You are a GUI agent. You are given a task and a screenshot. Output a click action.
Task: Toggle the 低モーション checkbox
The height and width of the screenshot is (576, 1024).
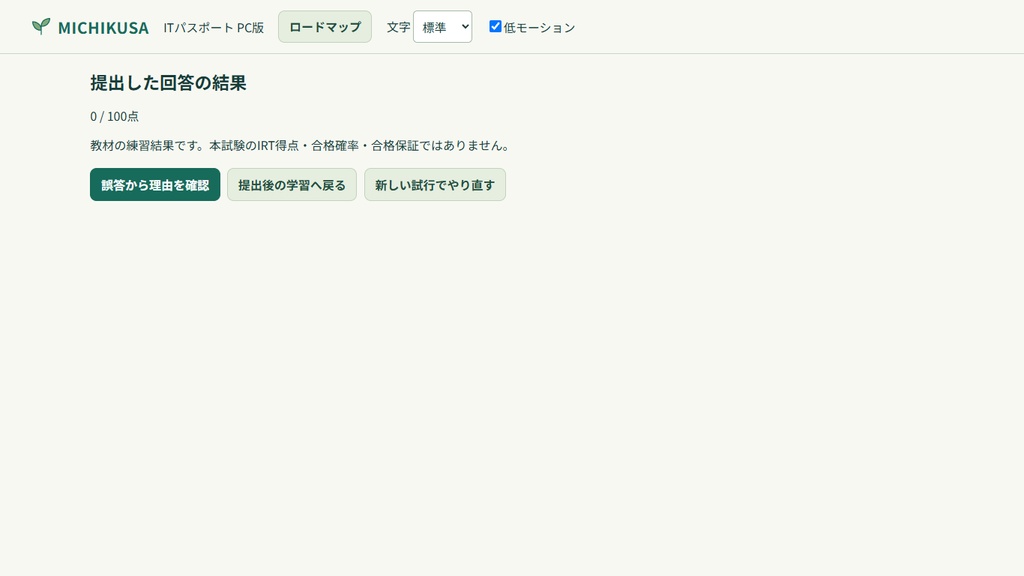pyautogui.click(x=495, y=26)
